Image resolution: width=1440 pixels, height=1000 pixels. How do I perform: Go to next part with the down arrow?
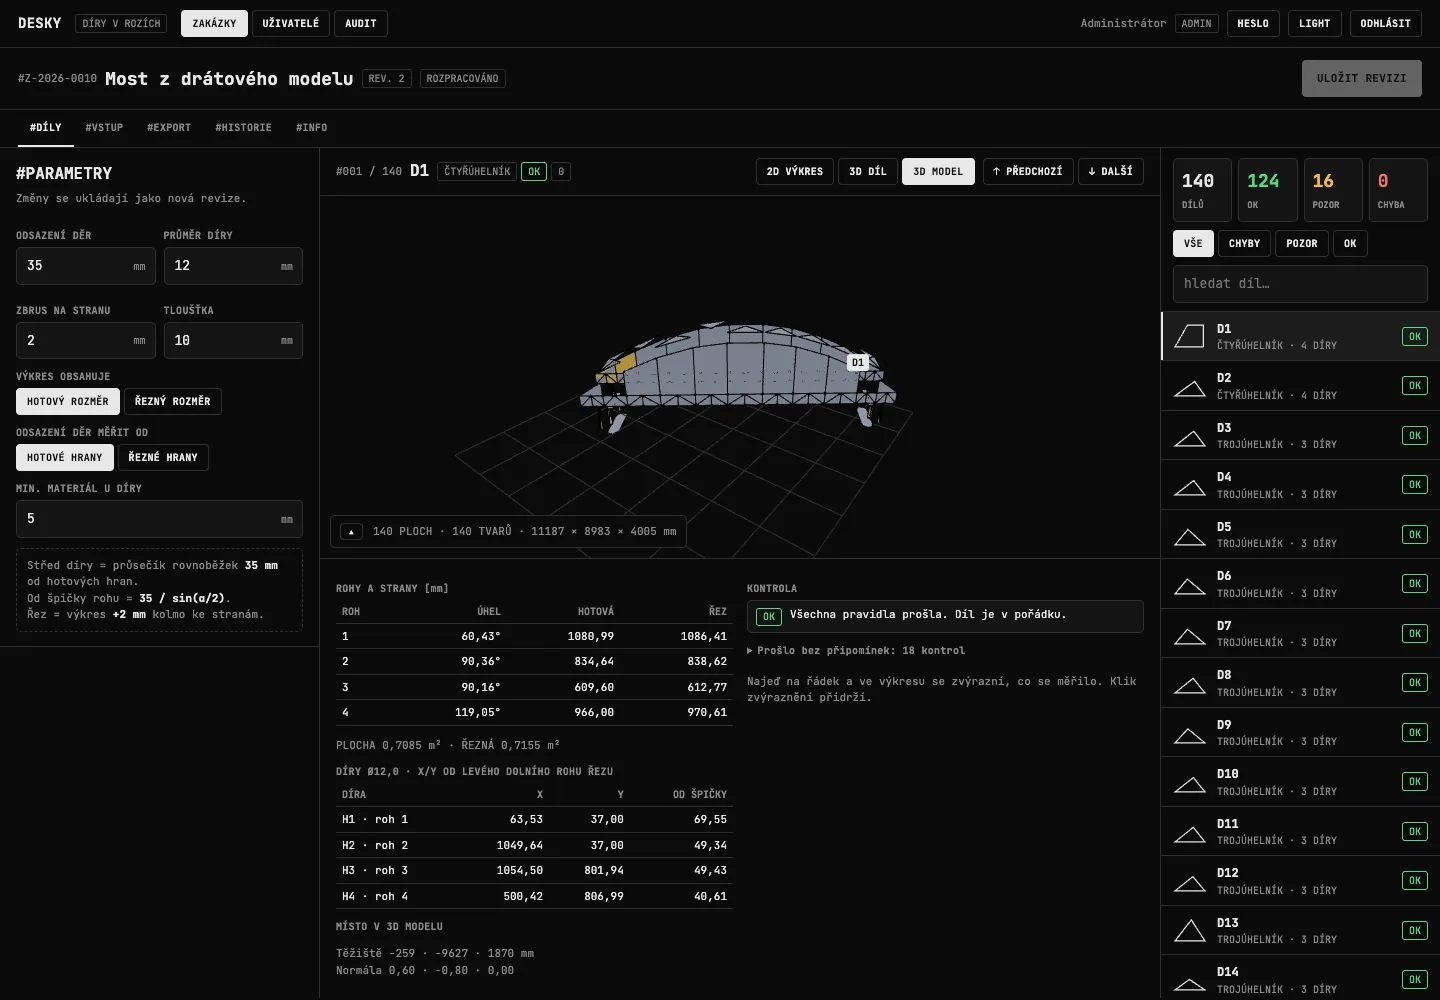point(1110,172)
